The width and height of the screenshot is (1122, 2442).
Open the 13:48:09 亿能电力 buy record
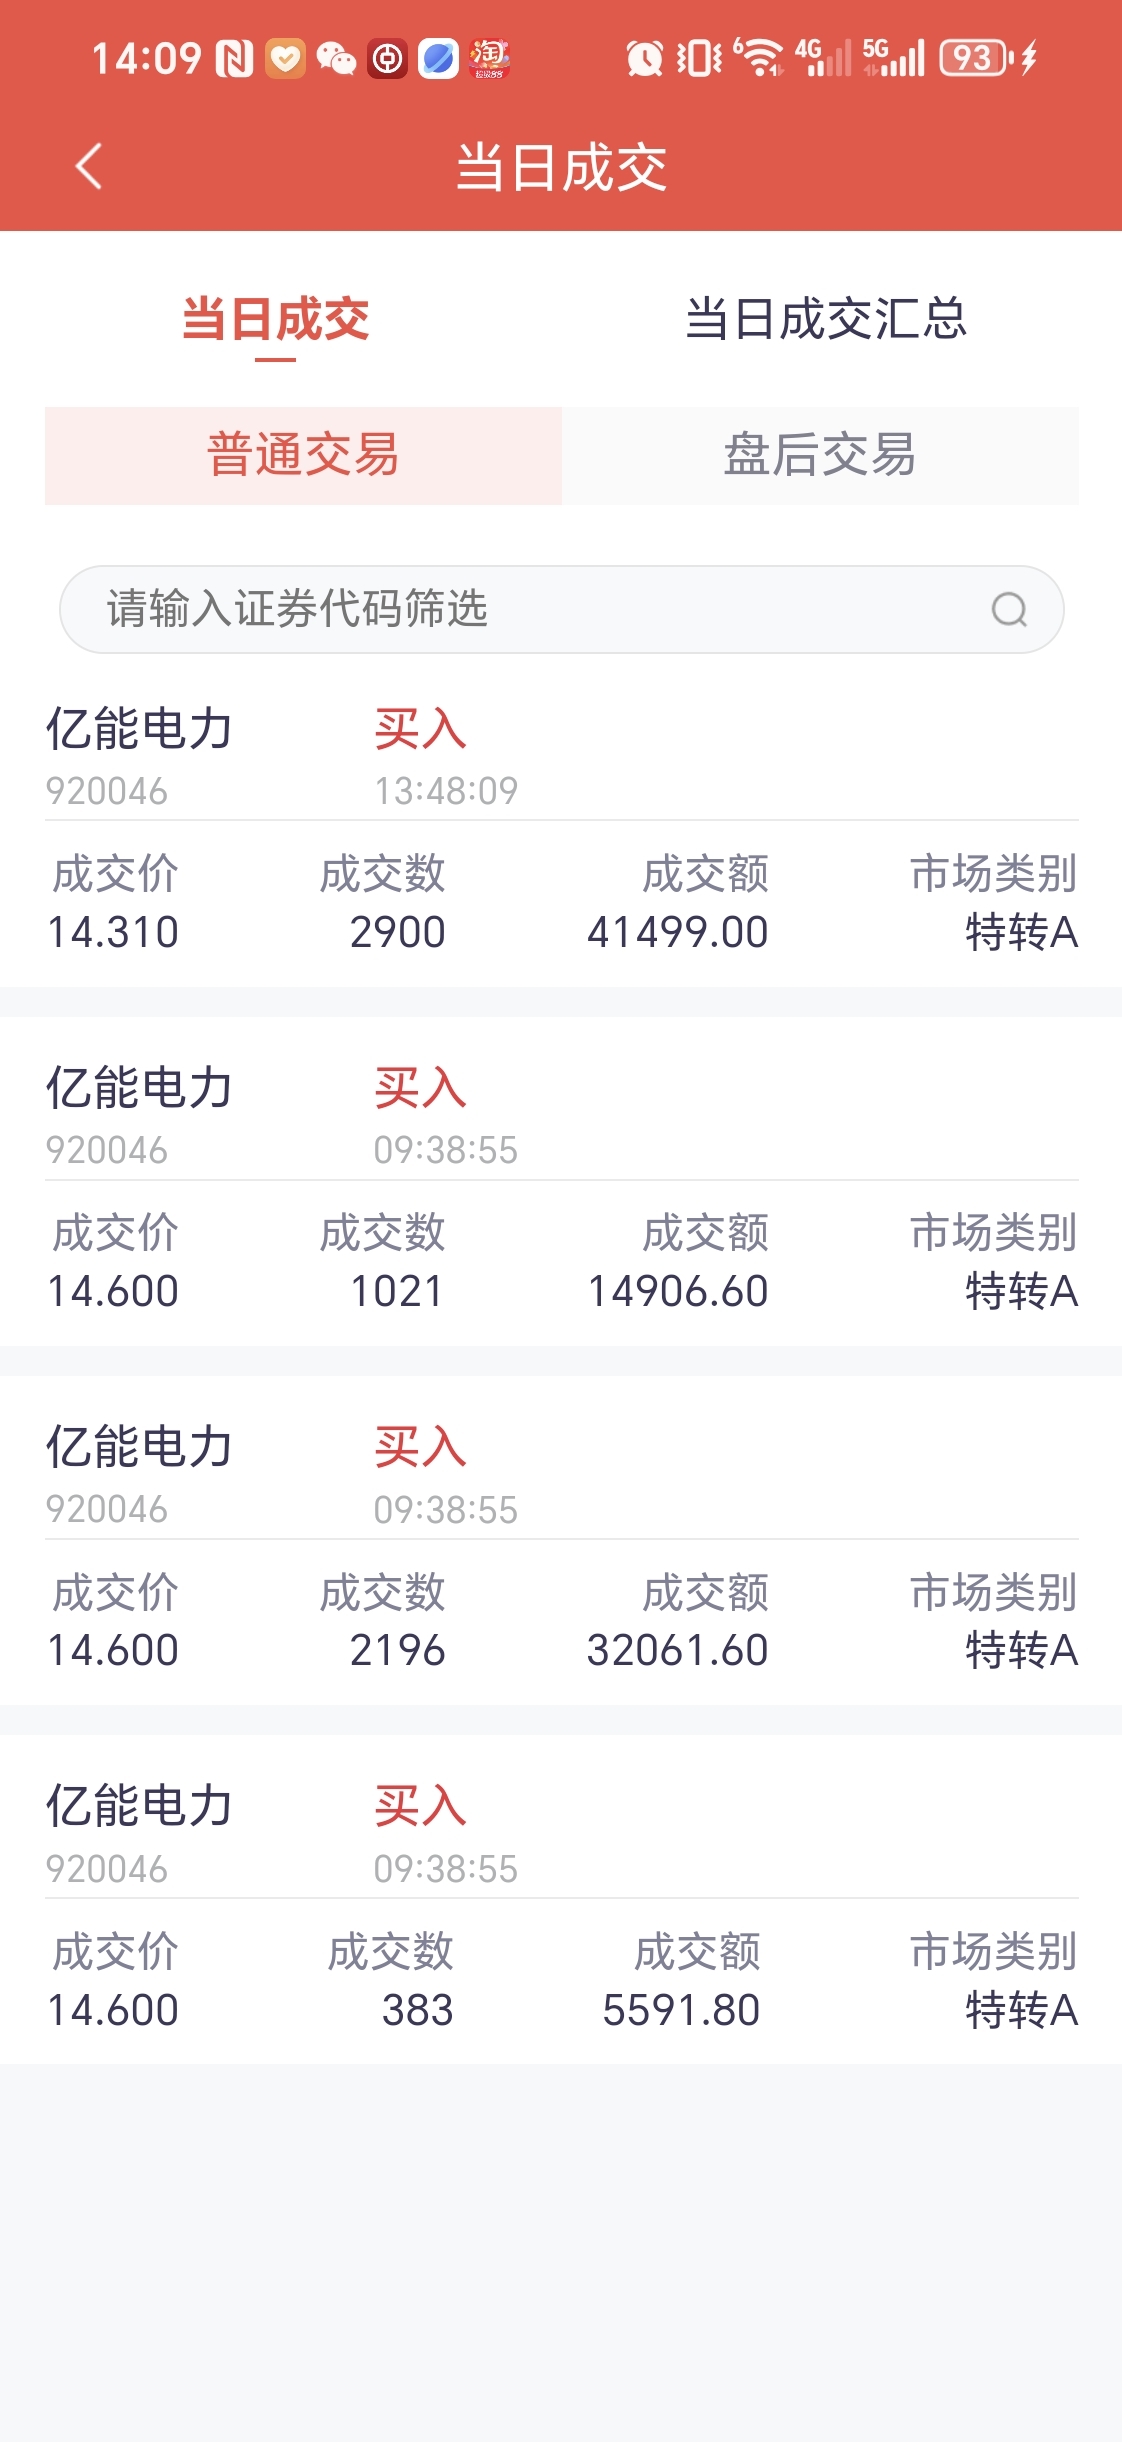(x=560, y=830)
